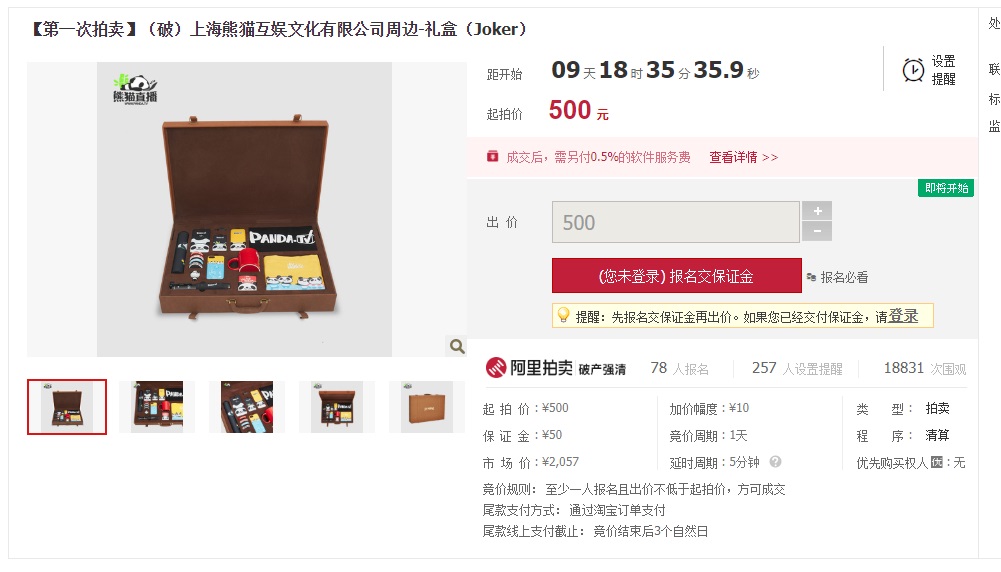Select first thumbnail of open gift box

pos(67,407)
